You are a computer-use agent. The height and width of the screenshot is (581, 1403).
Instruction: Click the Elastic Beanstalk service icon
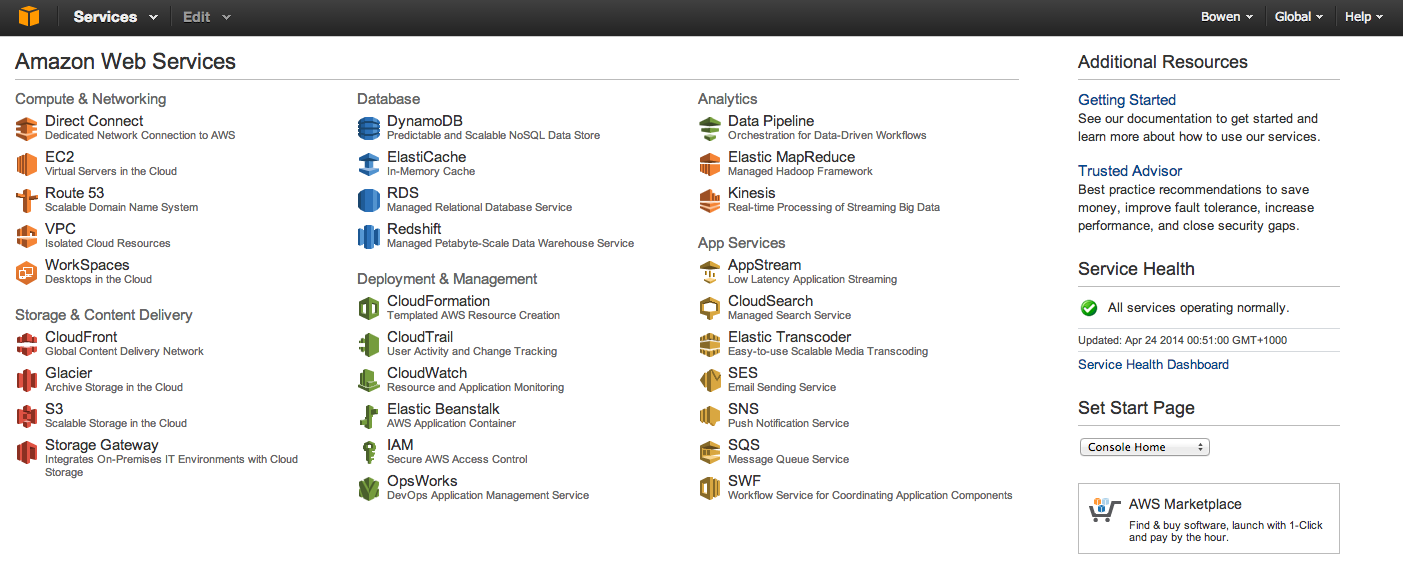click(369, 416)
